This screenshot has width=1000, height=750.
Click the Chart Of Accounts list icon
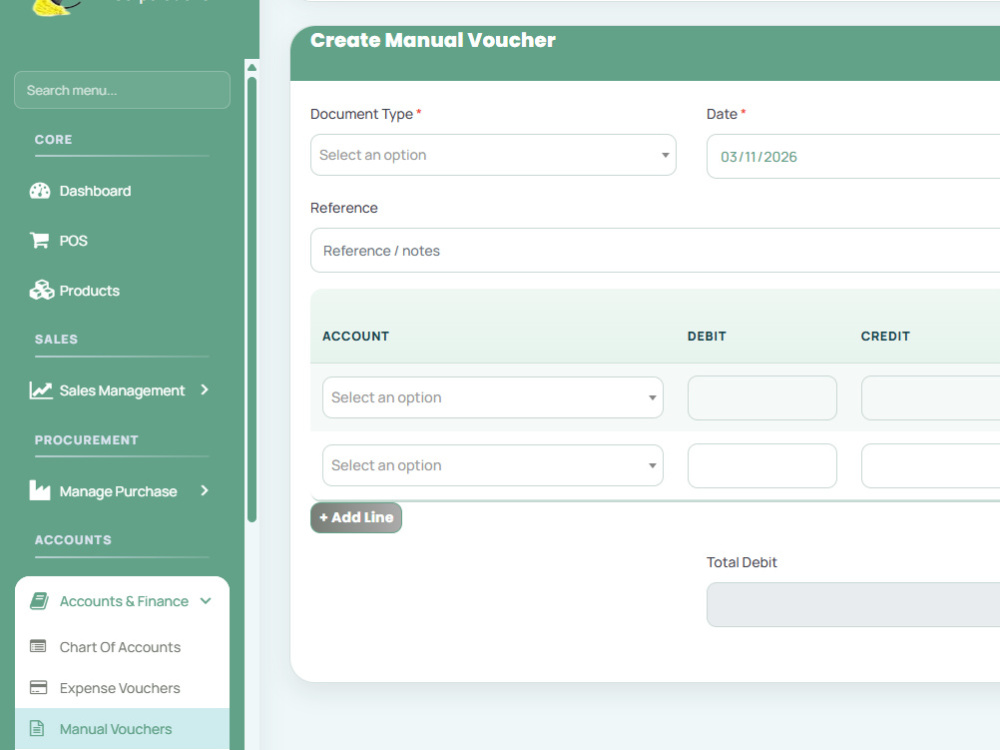point(38,647)
